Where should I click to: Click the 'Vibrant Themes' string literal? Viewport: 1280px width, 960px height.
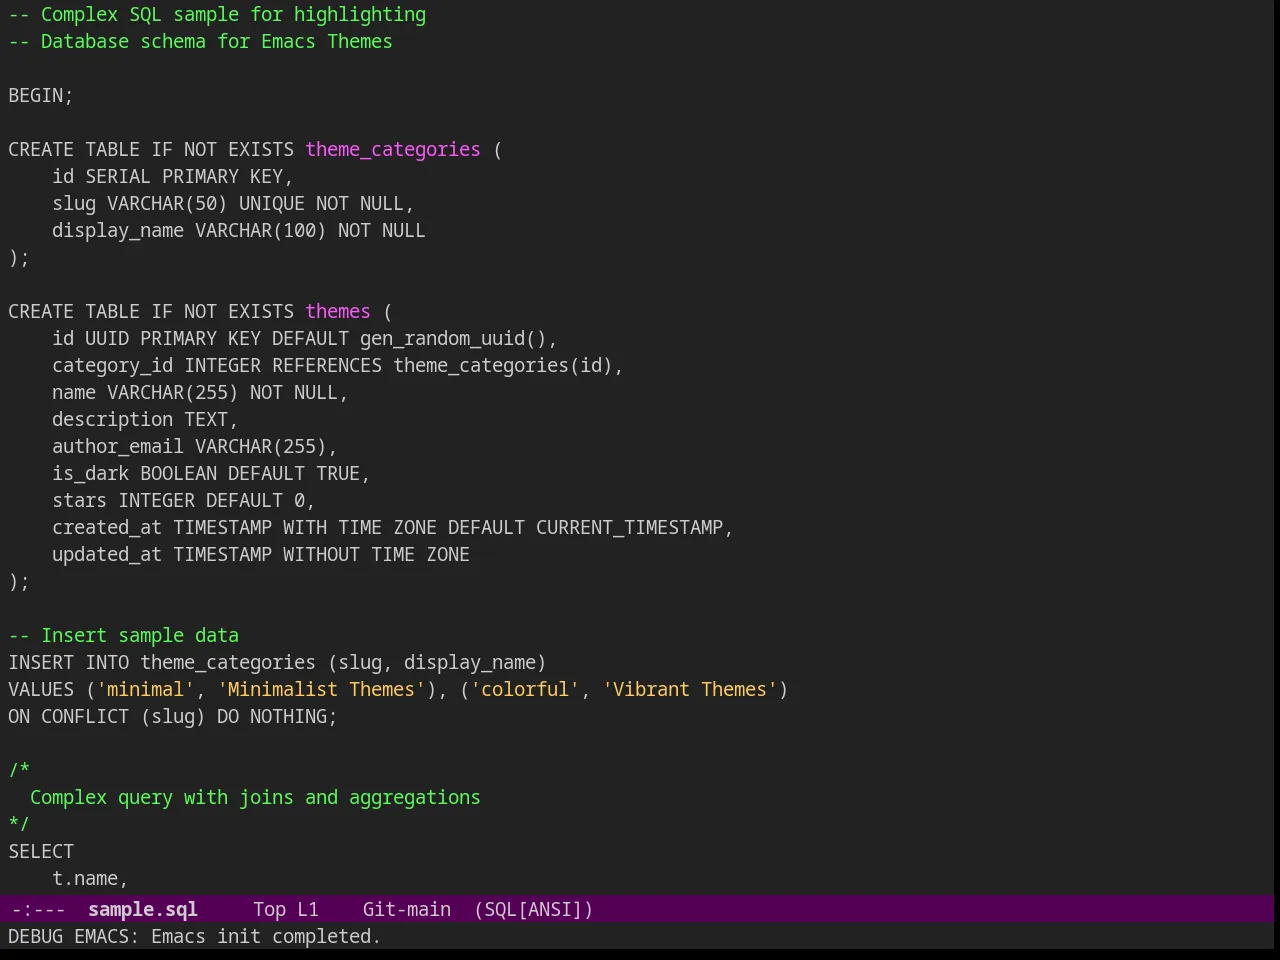[x=690, y=689]
